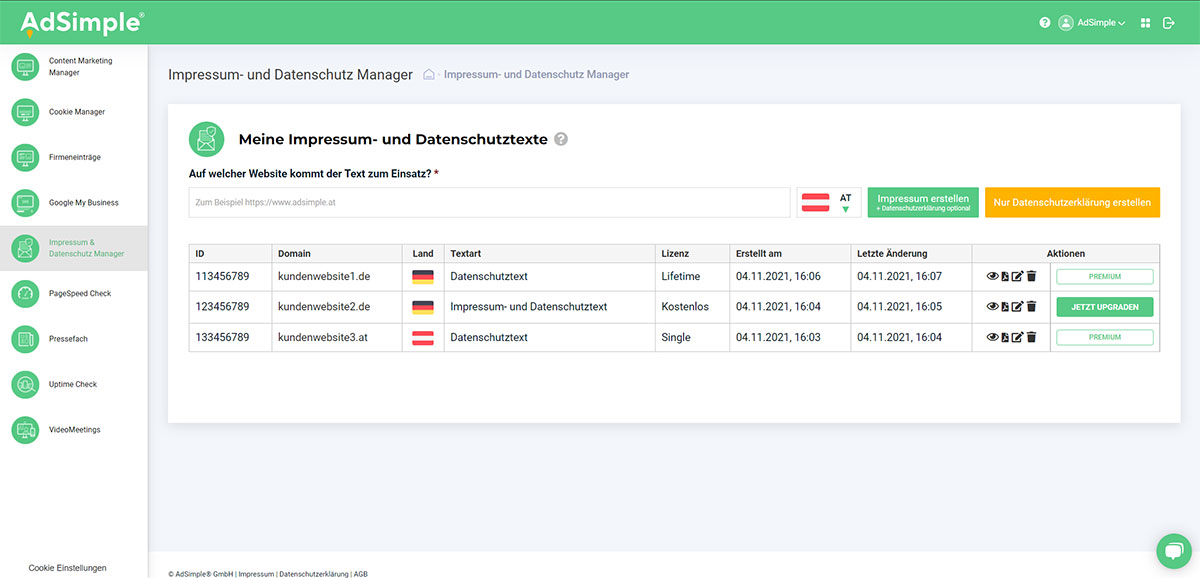Viewport: 1200px width, 578px height.
Task: Edit the kundenwebsite2.de entry with the pencil icon
Action: (x=1017, y=306)
